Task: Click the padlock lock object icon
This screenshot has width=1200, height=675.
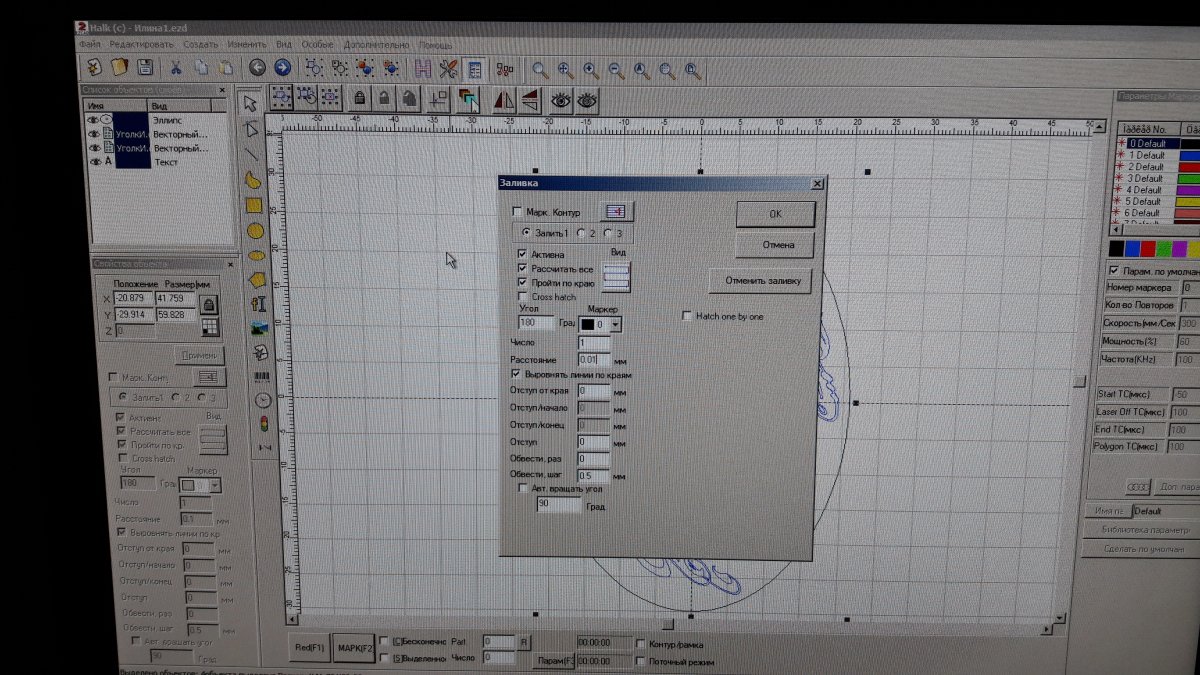Action: click(358, 98)
